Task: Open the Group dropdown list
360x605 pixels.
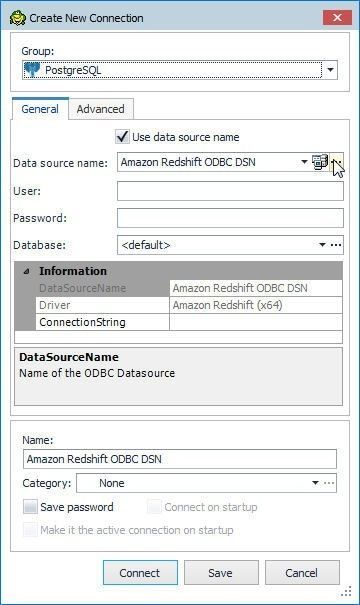Action: [x=330, y=70]
